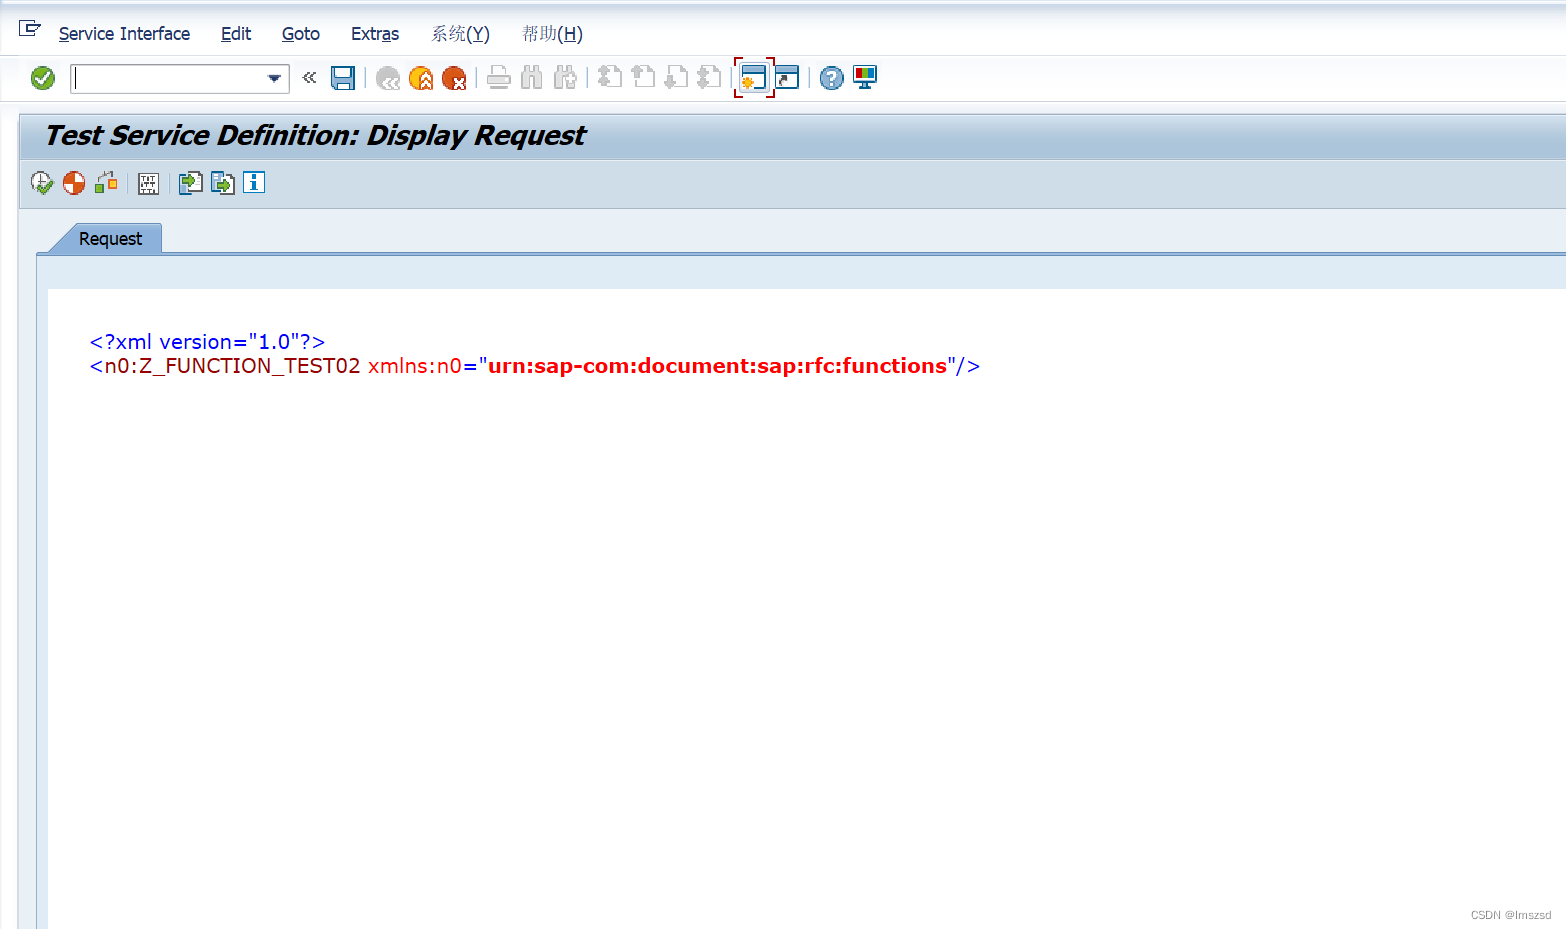Click the green-orange squares hierarchy icon

point(106,183)
